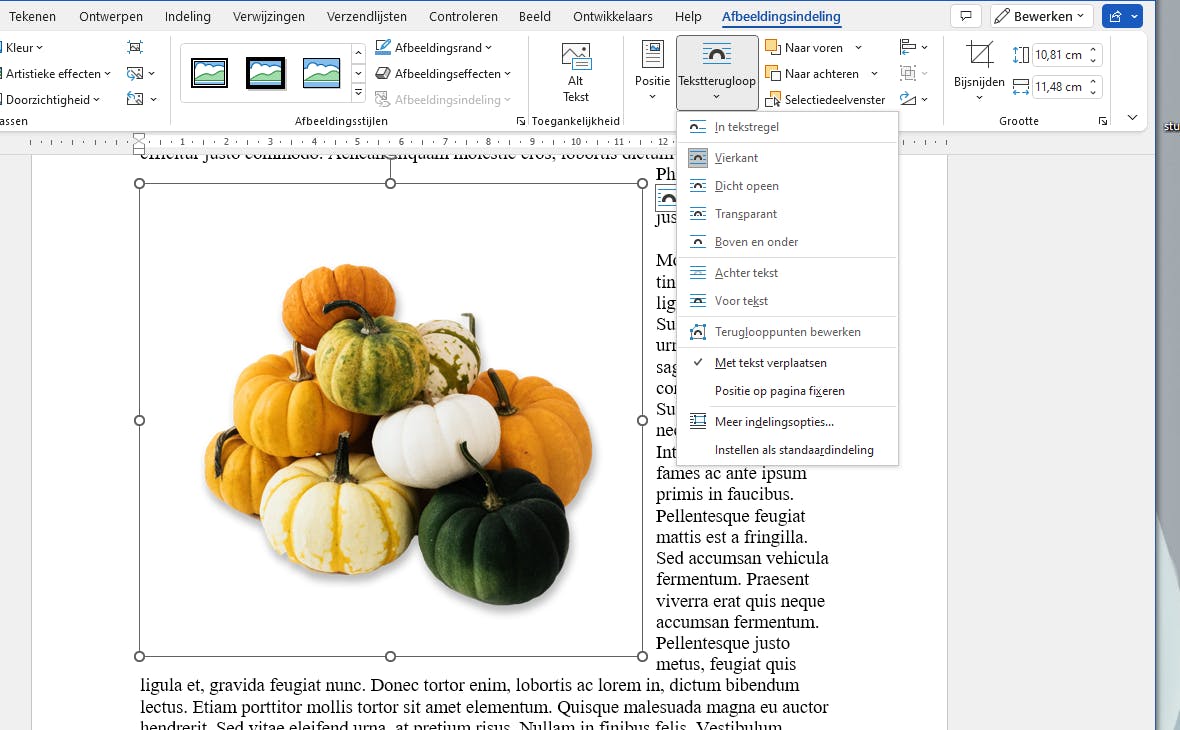Select the Vierkant wrap option
Viewport: 1180px width, 730px height.
coord(787,158)
